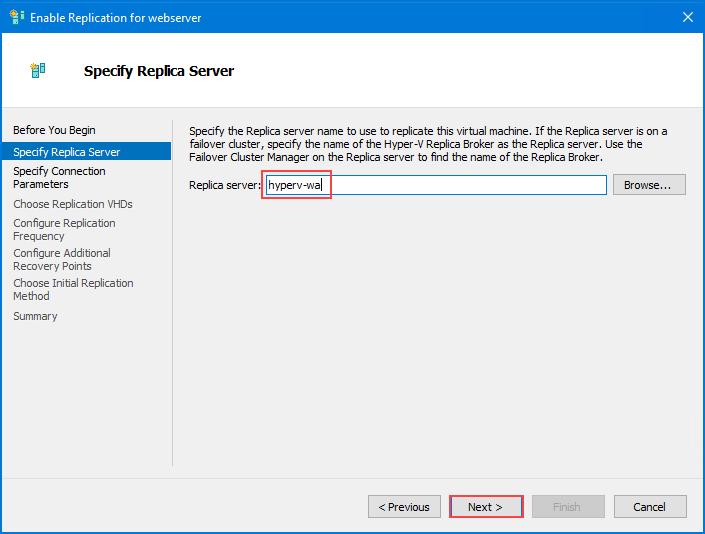
Task: Cancel the replication wizard
Action: (650, 507)
